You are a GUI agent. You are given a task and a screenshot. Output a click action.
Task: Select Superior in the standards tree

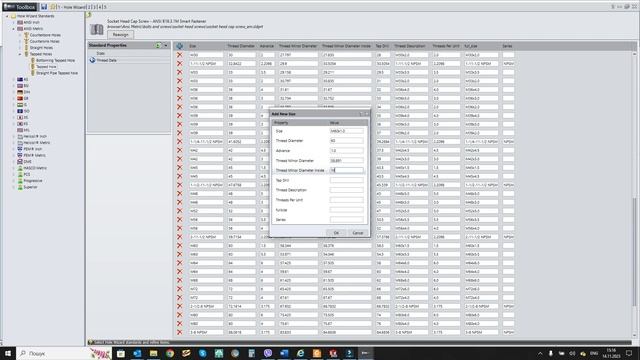[x=31, y=187]
